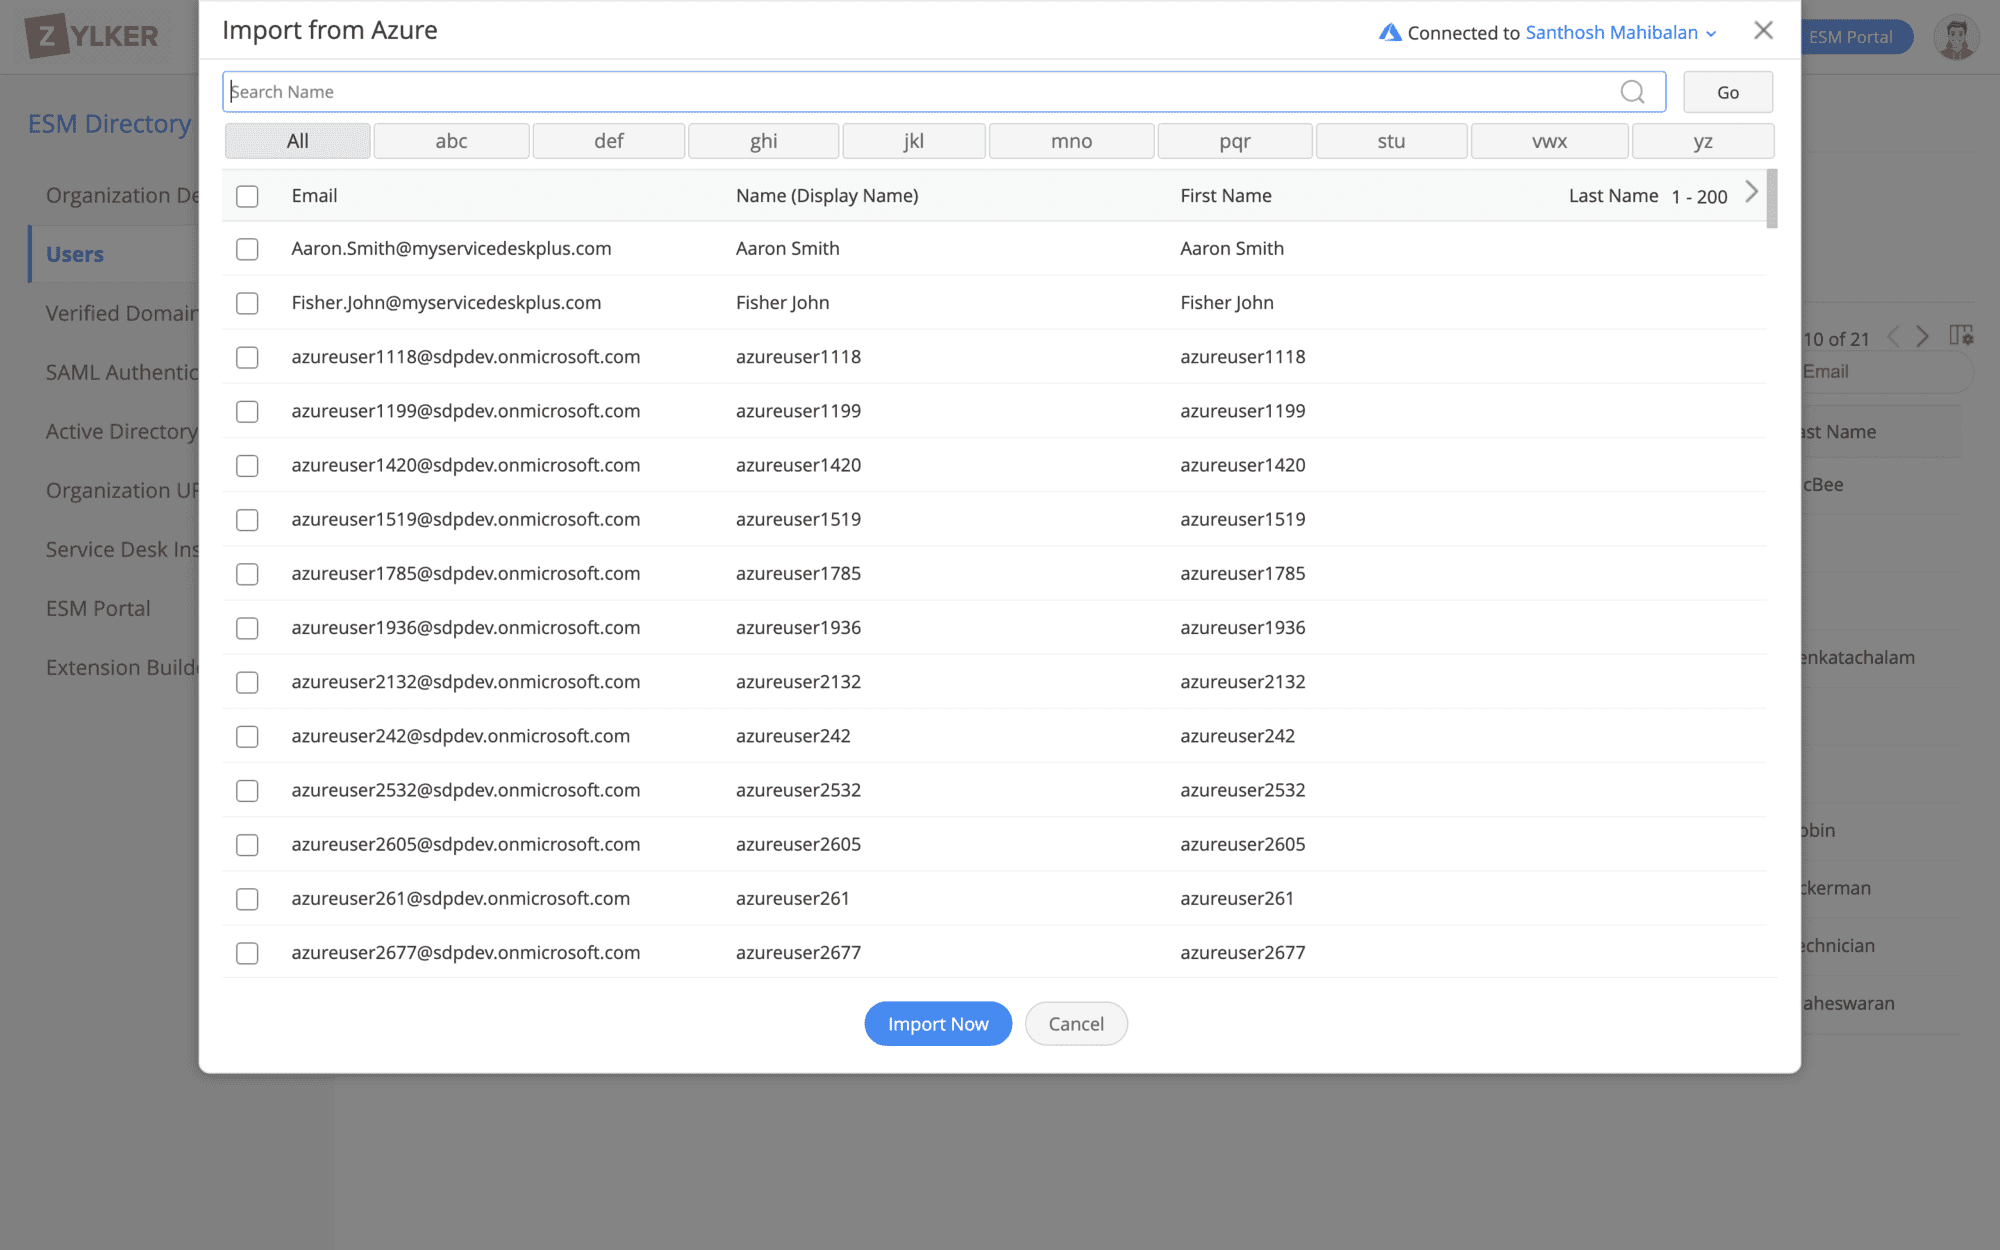
Task: Filter names by the stu tab
Action: coord(1390,141)
